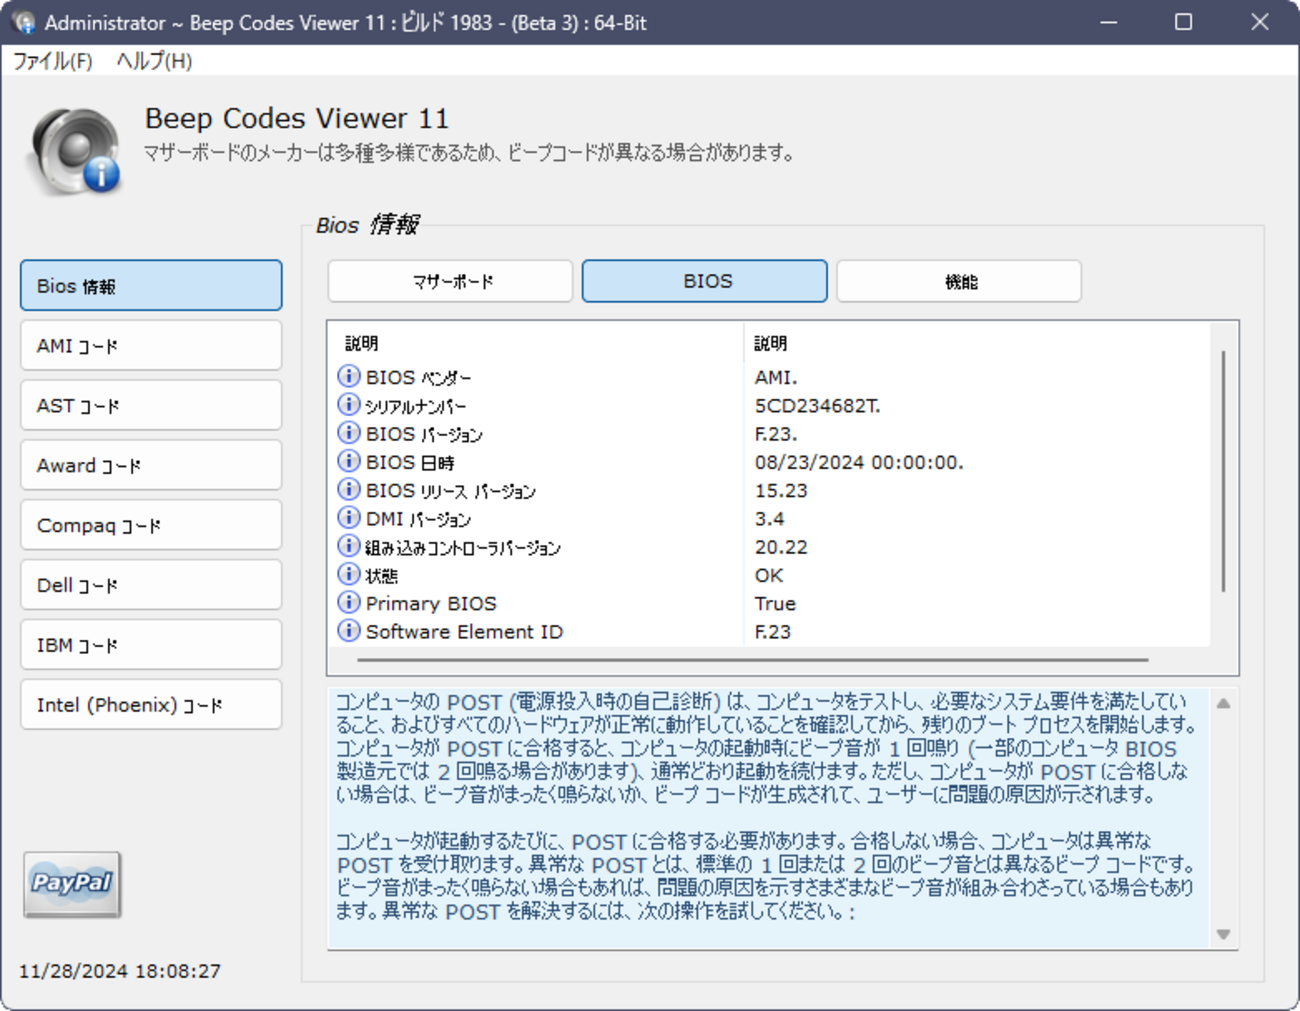The width and height of the screenshot is (1300, 1011).
Task: Click the BIOS table horizontal scrollbar
Action: click(x=752, y=660)
